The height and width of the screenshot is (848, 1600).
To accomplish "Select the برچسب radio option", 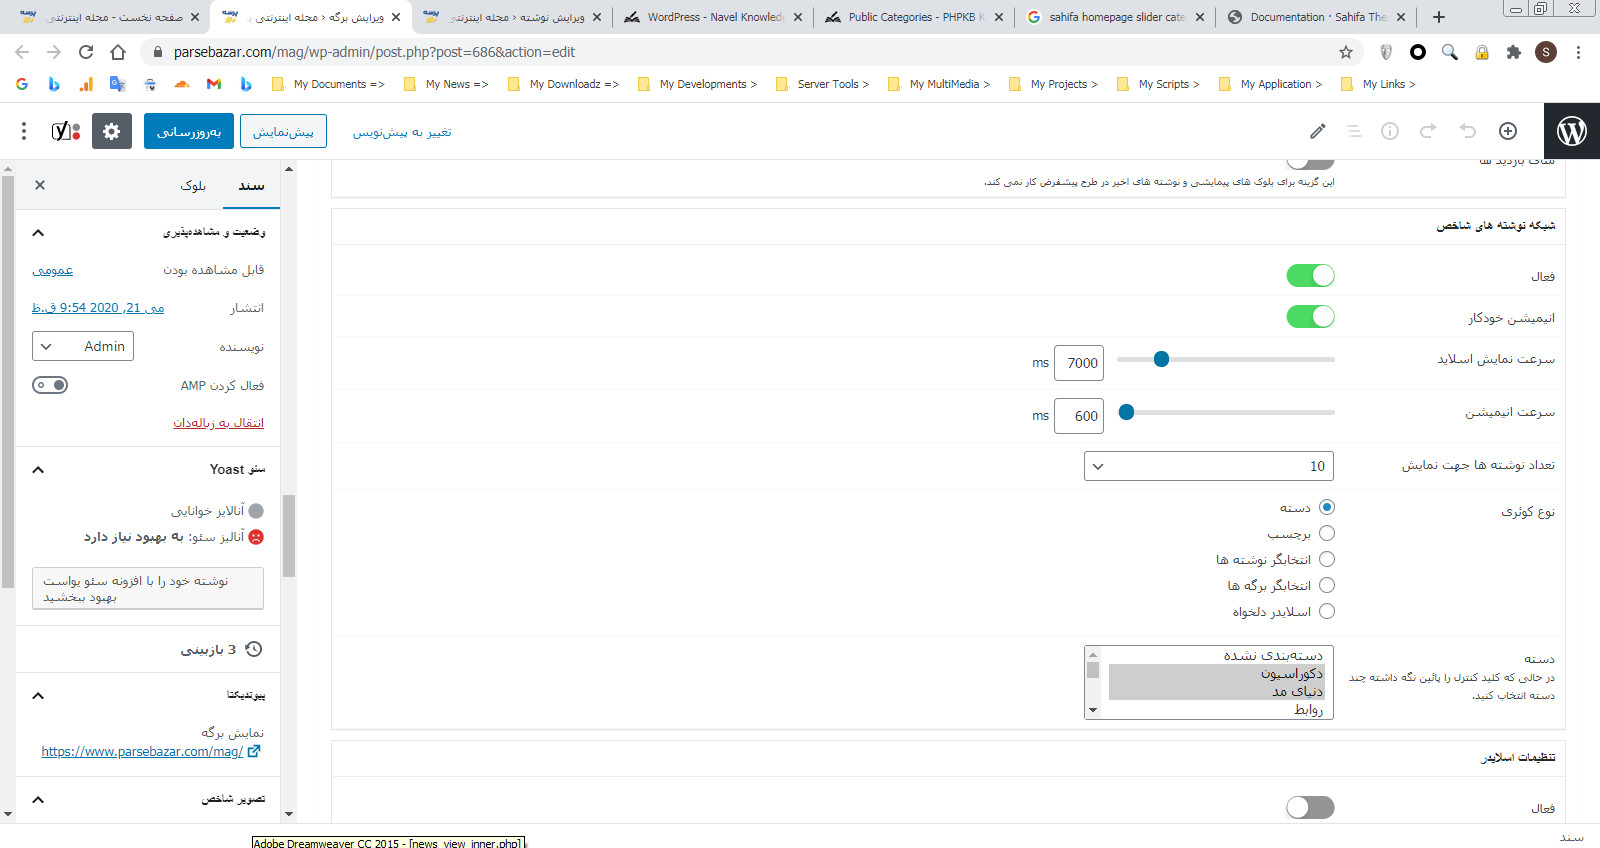I will pos(1327,534).
